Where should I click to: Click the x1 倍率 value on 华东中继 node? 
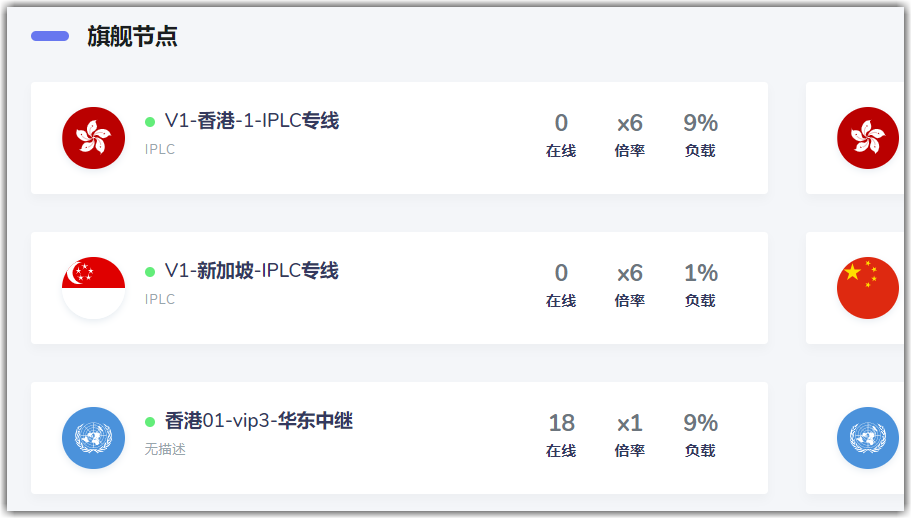(x=630, y=423)
